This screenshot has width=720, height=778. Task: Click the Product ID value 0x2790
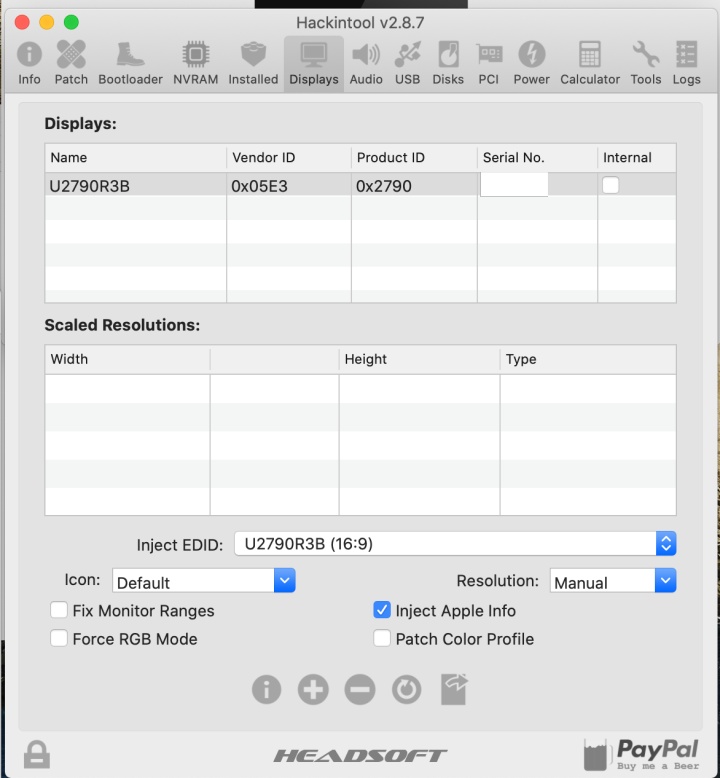coord(384,186)
